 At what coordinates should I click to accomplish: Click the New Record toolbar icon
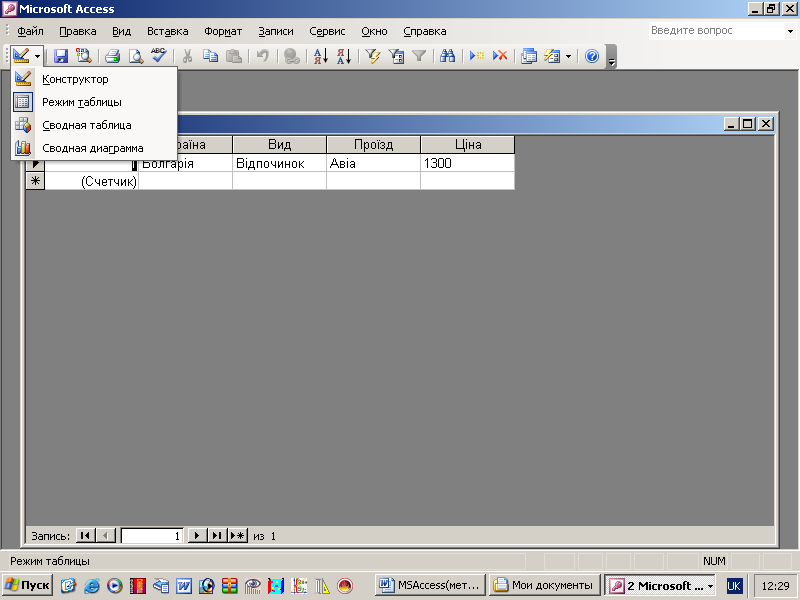click(477, 56)
